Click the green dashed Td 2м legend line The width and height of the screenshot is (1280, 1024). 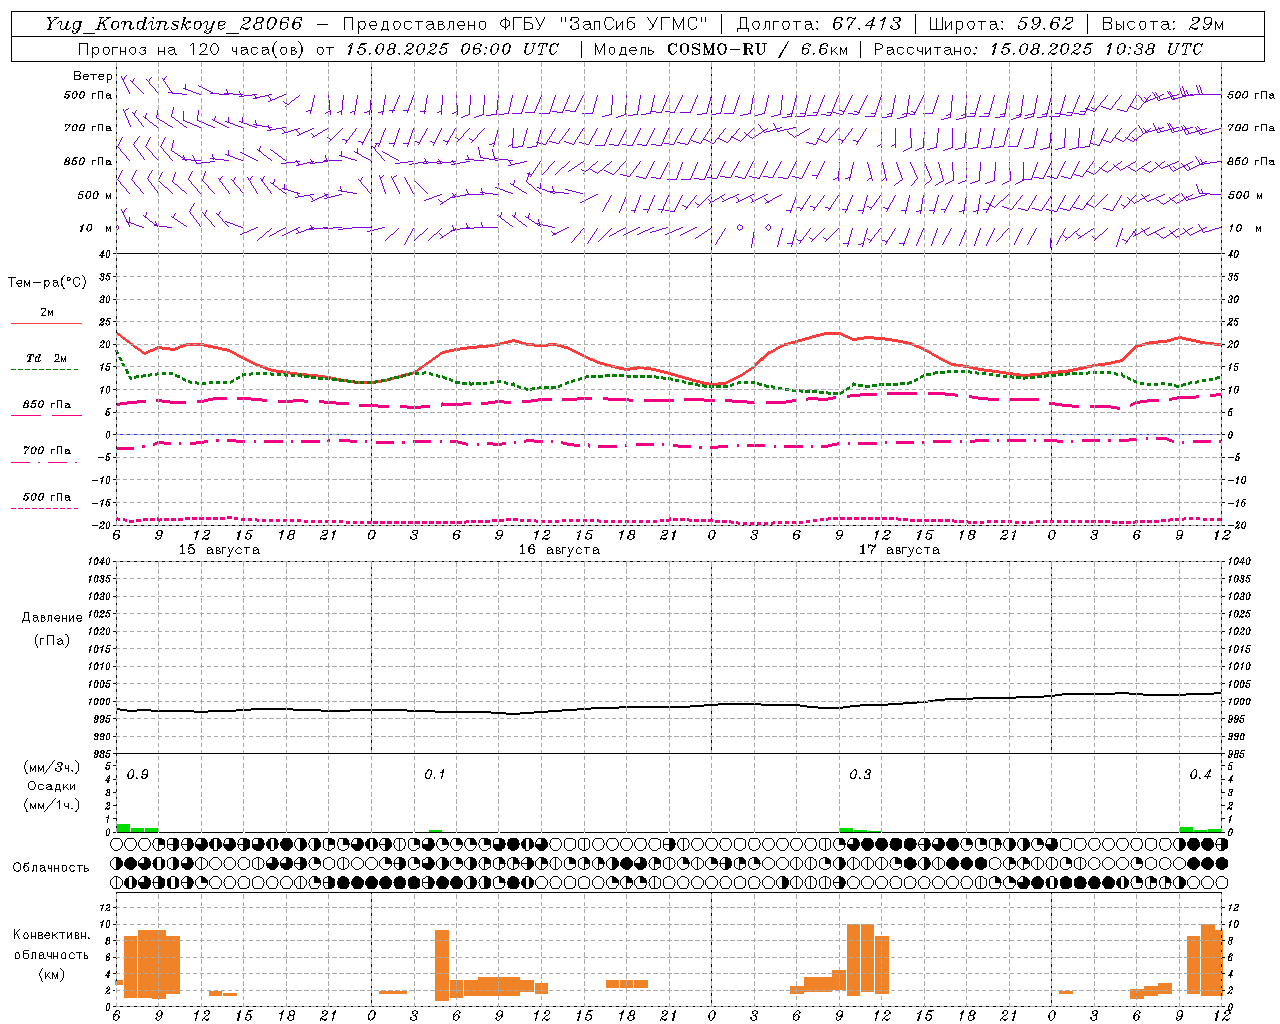[45, 370]
